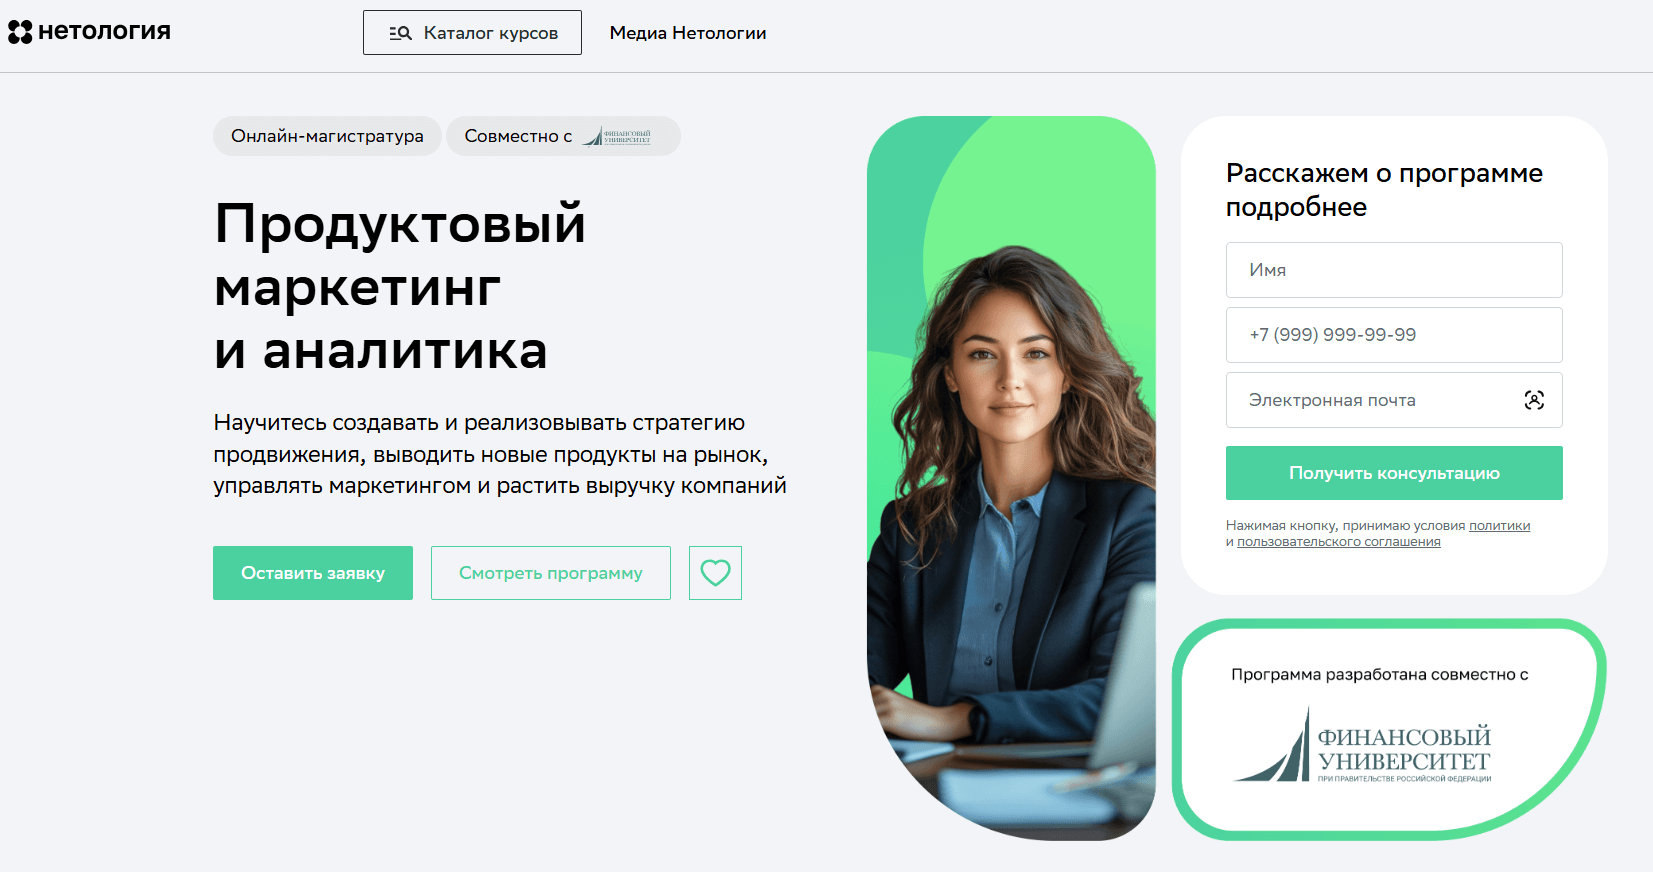The image size is (1653, 872).
Task: Click the Продуктовый маркетинг и аналитика heading
Action: 400,287
